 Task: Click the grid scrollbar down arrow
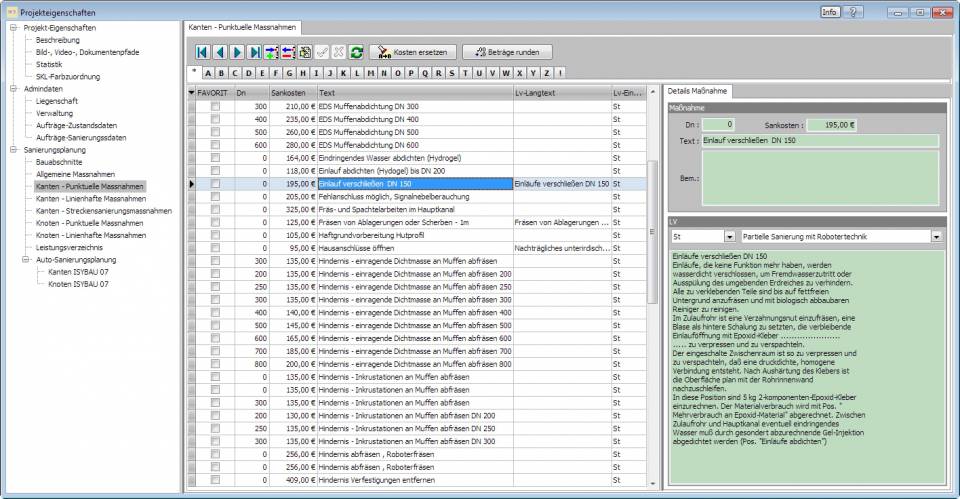pos(652,483)
